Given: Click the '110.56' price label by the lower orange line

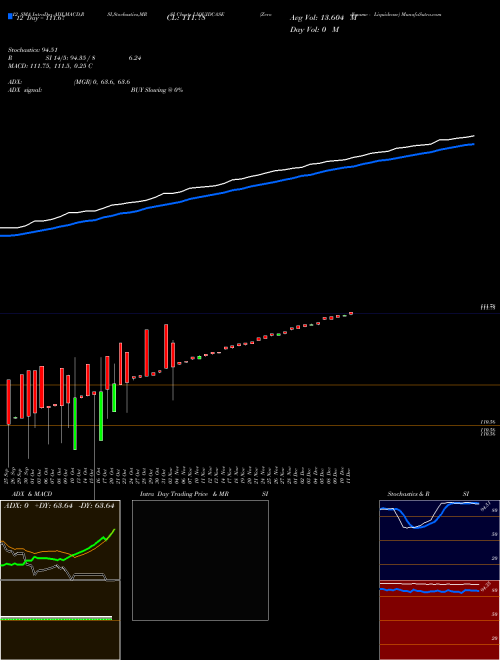Looking at the screenshot, I should [488, 422].
